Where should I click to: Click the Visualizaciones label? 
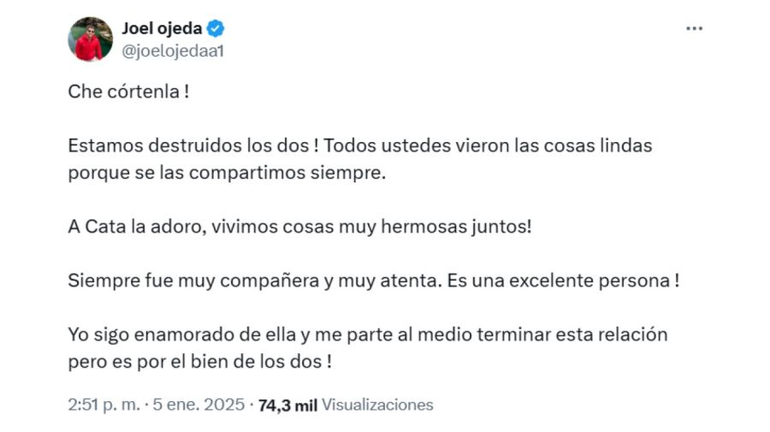[x=378, y=405]
